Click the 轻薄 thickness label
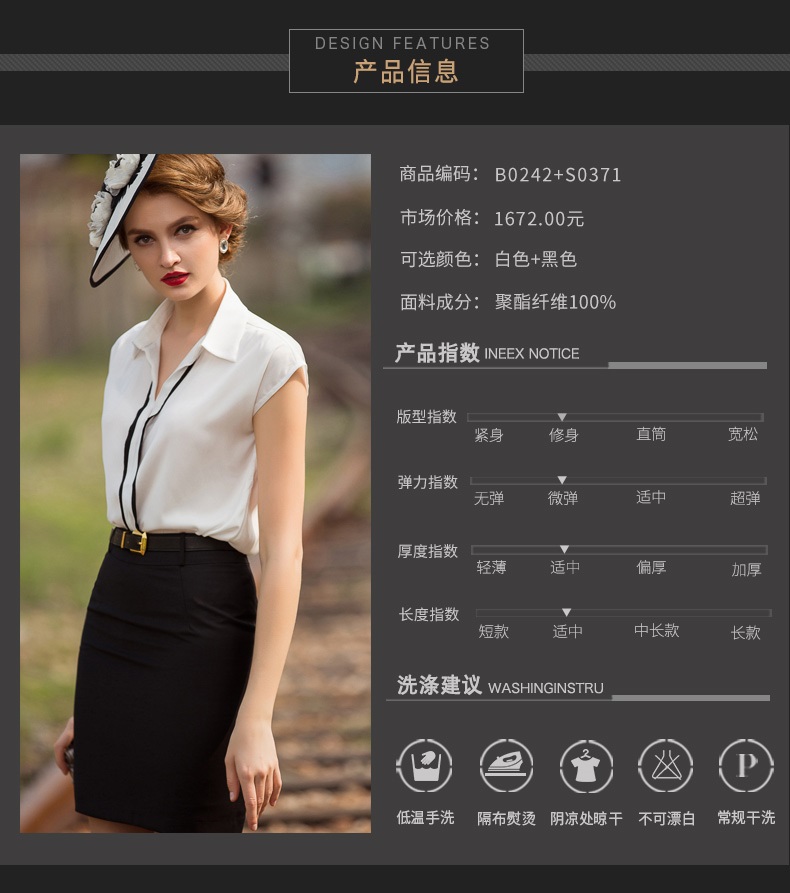Screen dimensions: 790x893 [x=491, y=568]
